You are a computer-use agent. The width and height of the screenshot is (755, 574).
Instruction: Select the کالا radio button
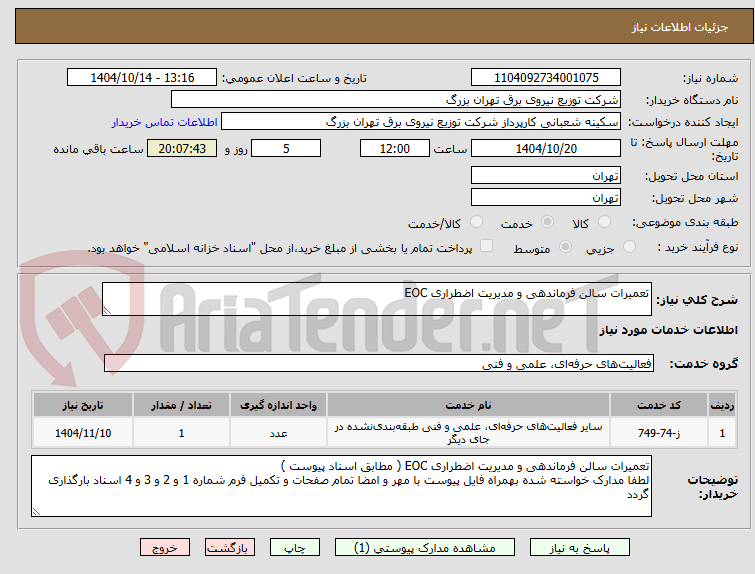(604, 222)
